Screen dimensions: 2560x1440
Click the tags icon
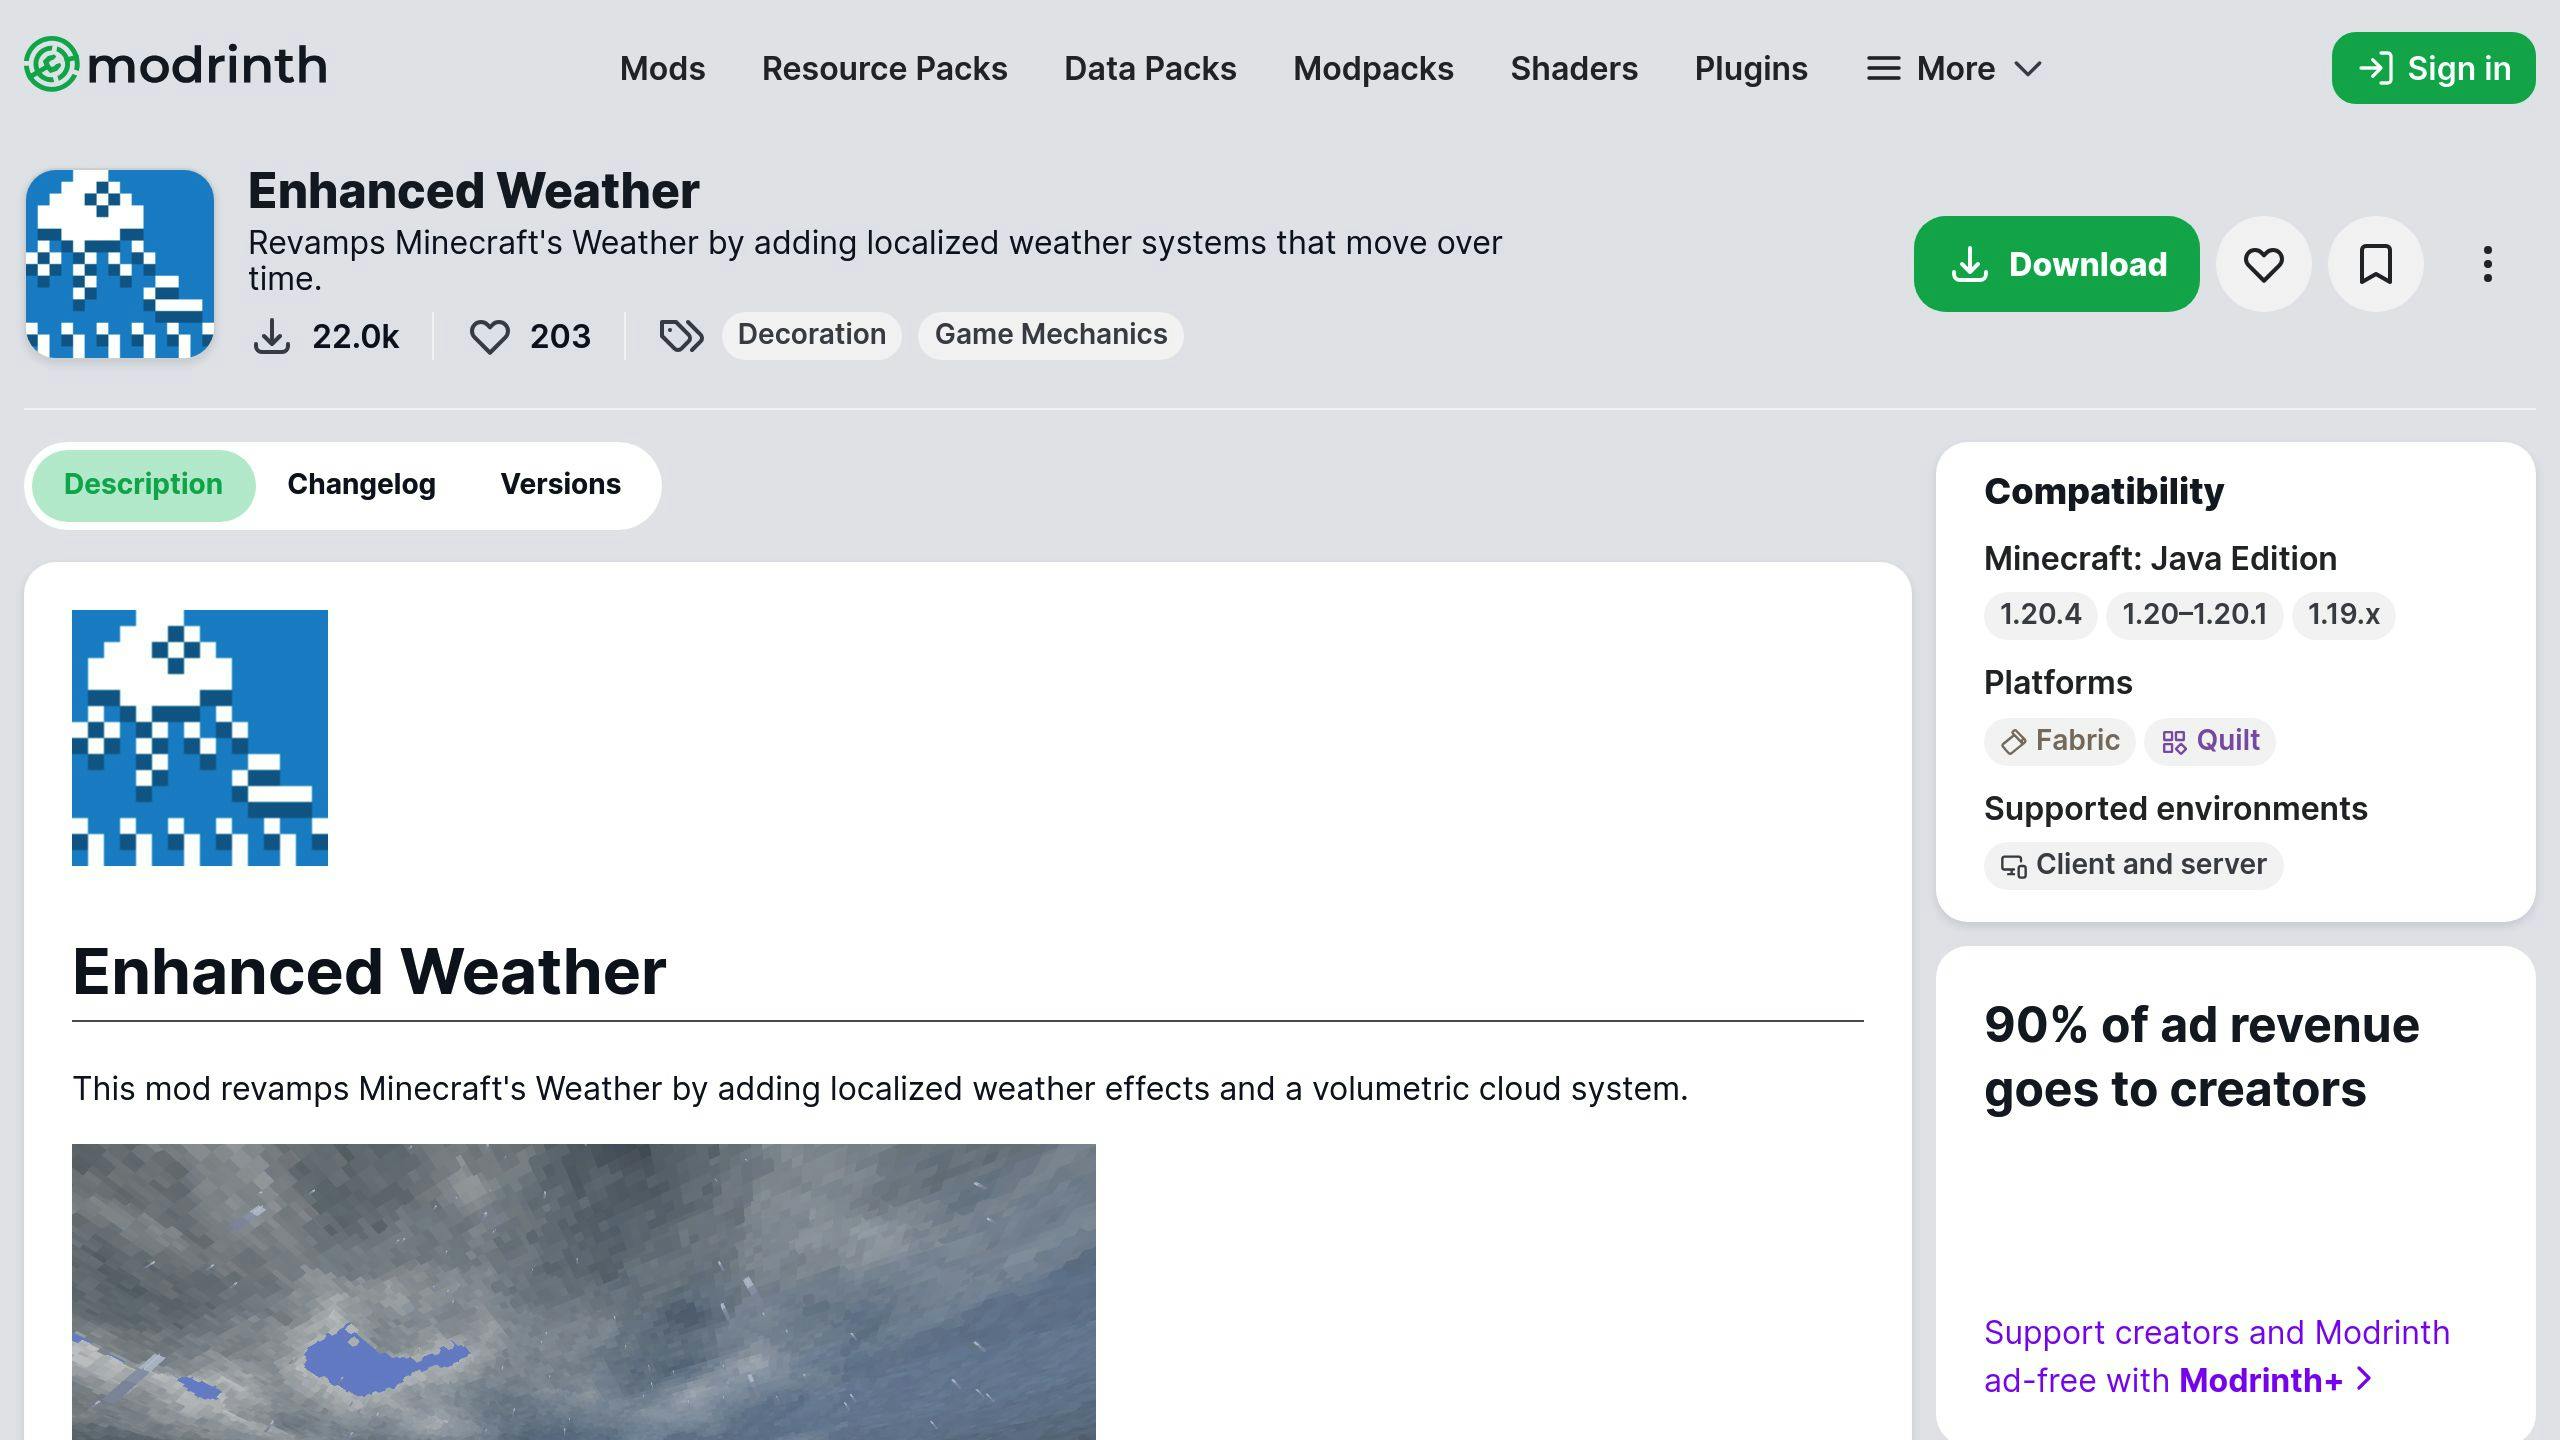(x=682, y=336)
